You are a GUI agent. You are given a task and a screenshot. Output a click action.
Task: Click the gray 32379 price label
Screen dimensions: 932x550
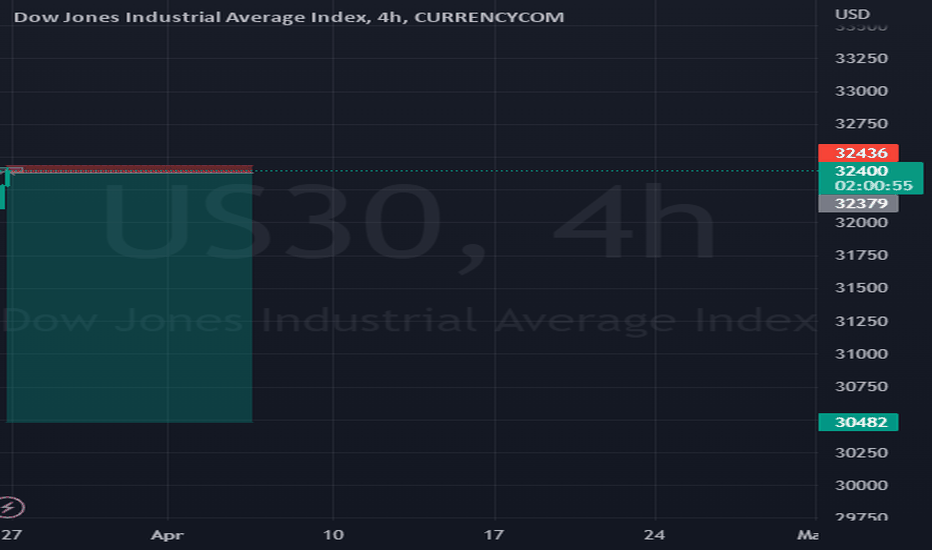click(858, 203)
